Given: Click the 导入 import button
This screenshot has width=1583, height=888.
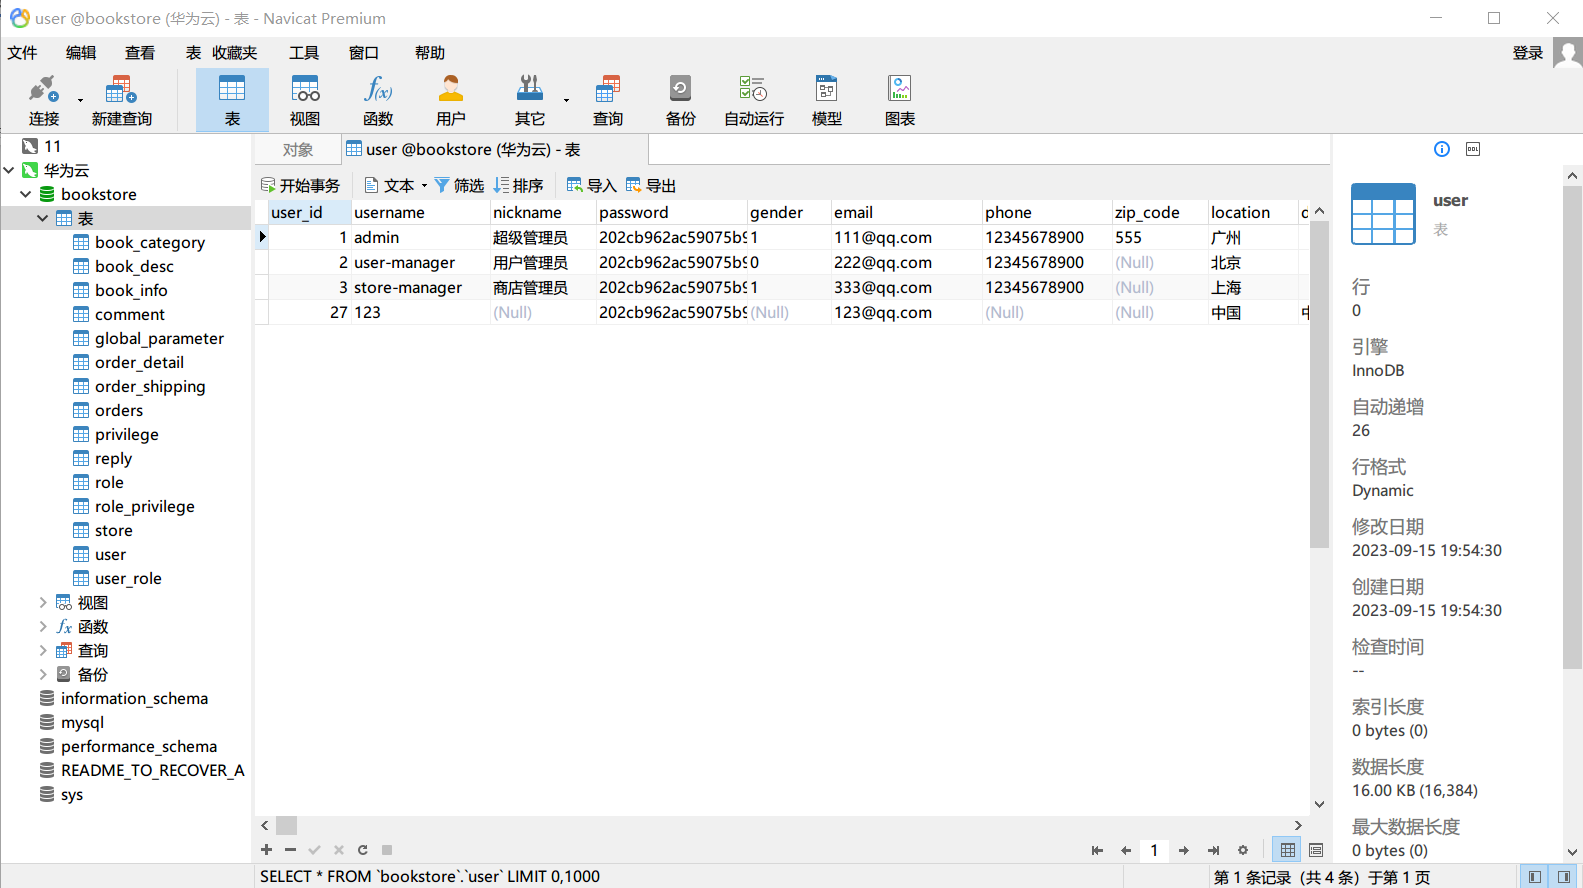Looking at the screenshot, I should (591, 185).
